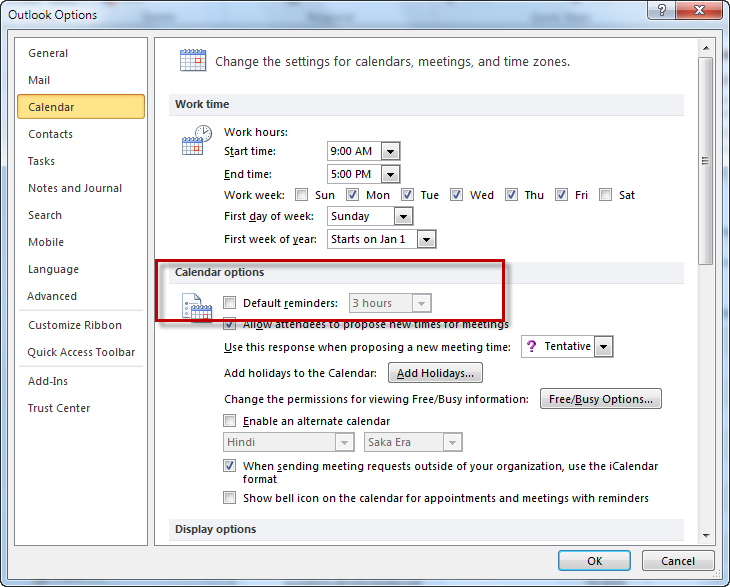Select the Mail category in sidebar
Viewport: 730px width, 587px height.
(x=40, y=80)
